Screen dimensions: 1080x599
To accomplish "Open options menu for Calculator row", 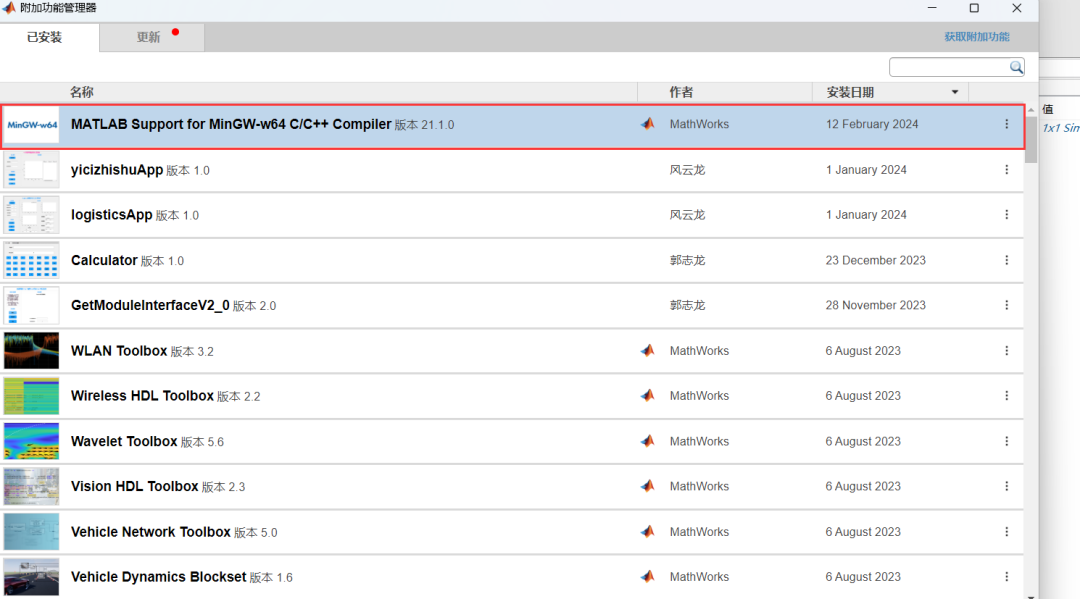I will [x=1006, y=260].
